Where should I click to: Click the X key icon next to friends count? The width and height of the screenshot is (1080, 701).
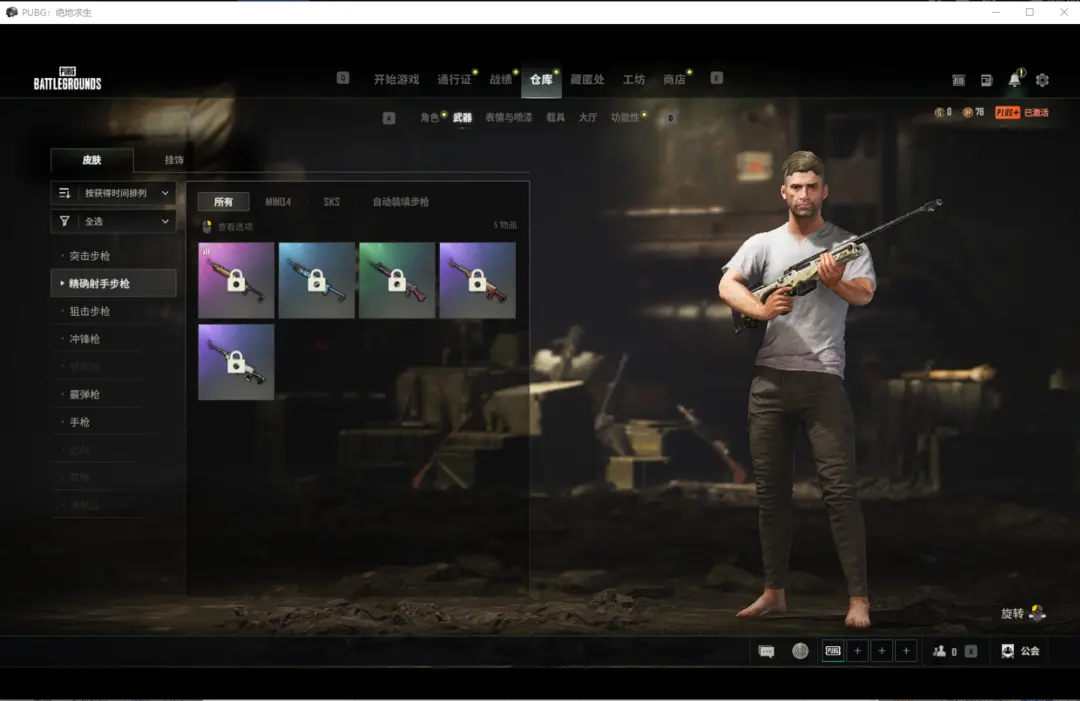970,651
